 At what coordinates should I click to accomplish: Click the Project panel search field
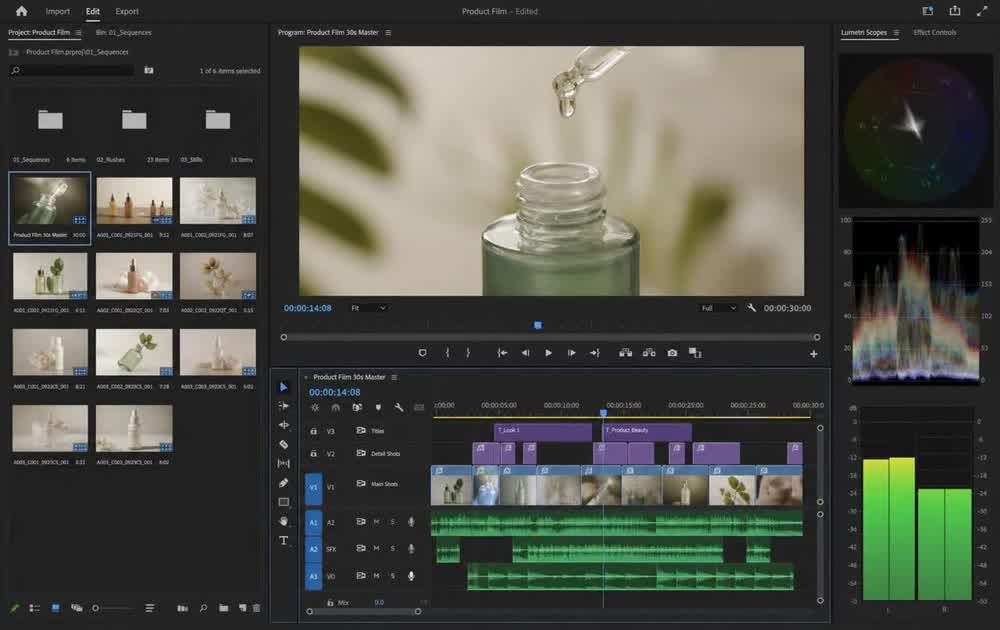coord(71,70)
